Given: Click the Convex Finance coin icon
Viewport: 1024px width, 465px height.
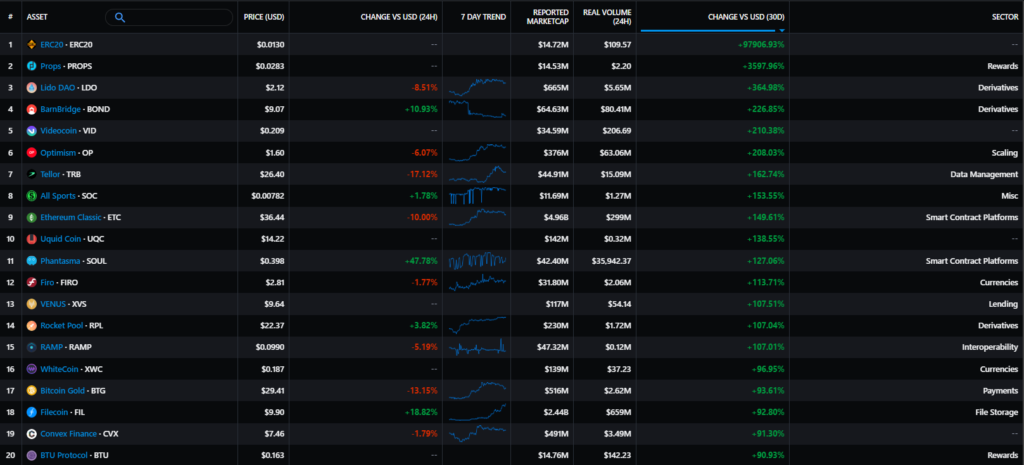Looking at the screenshot, I should click(x=32, y=434).
